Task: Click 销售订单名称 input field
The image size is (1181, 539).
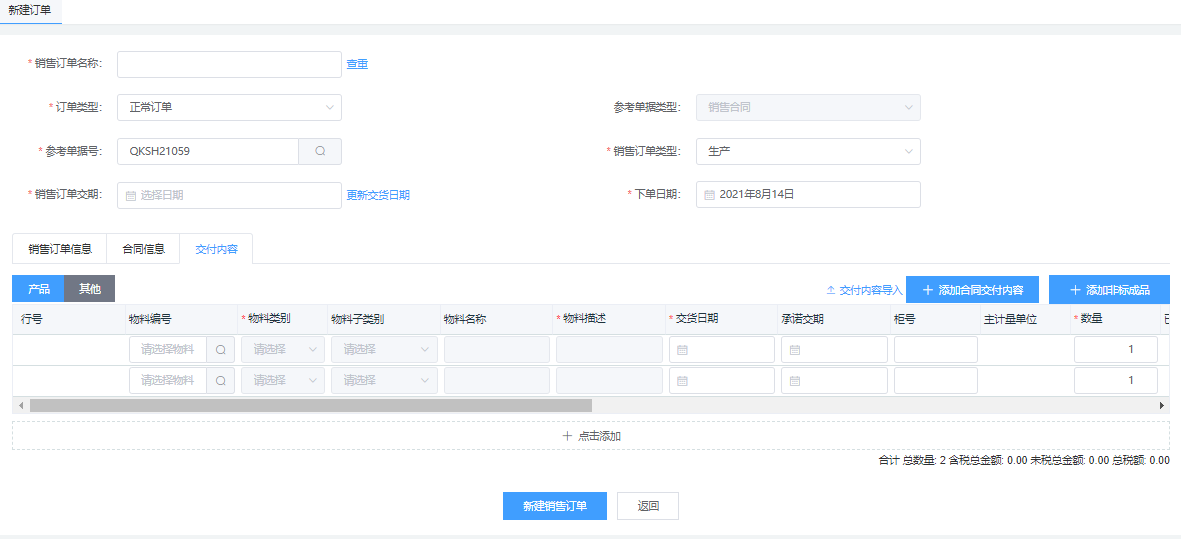Action: pyautogui.click(x=229, y=64)
